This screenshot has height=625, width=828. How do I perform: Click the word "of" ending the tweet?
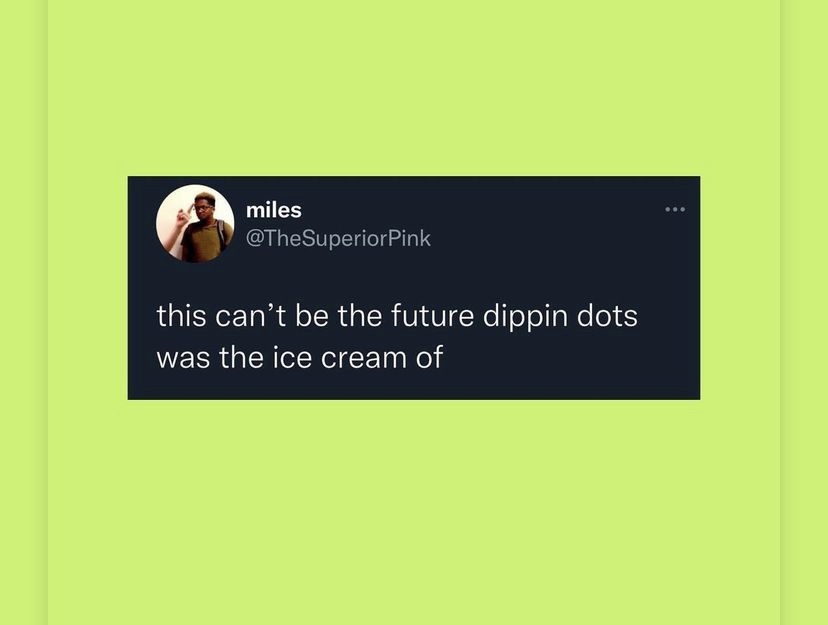coord(429,357)
